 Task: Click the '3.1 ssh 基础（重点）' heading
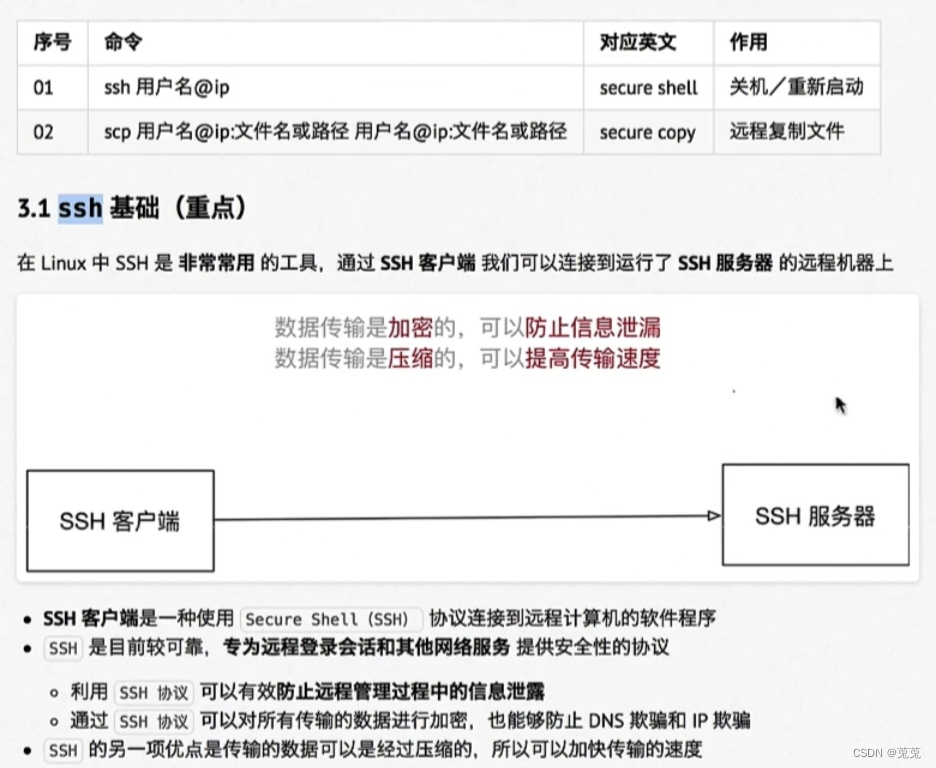pos(132,208)
